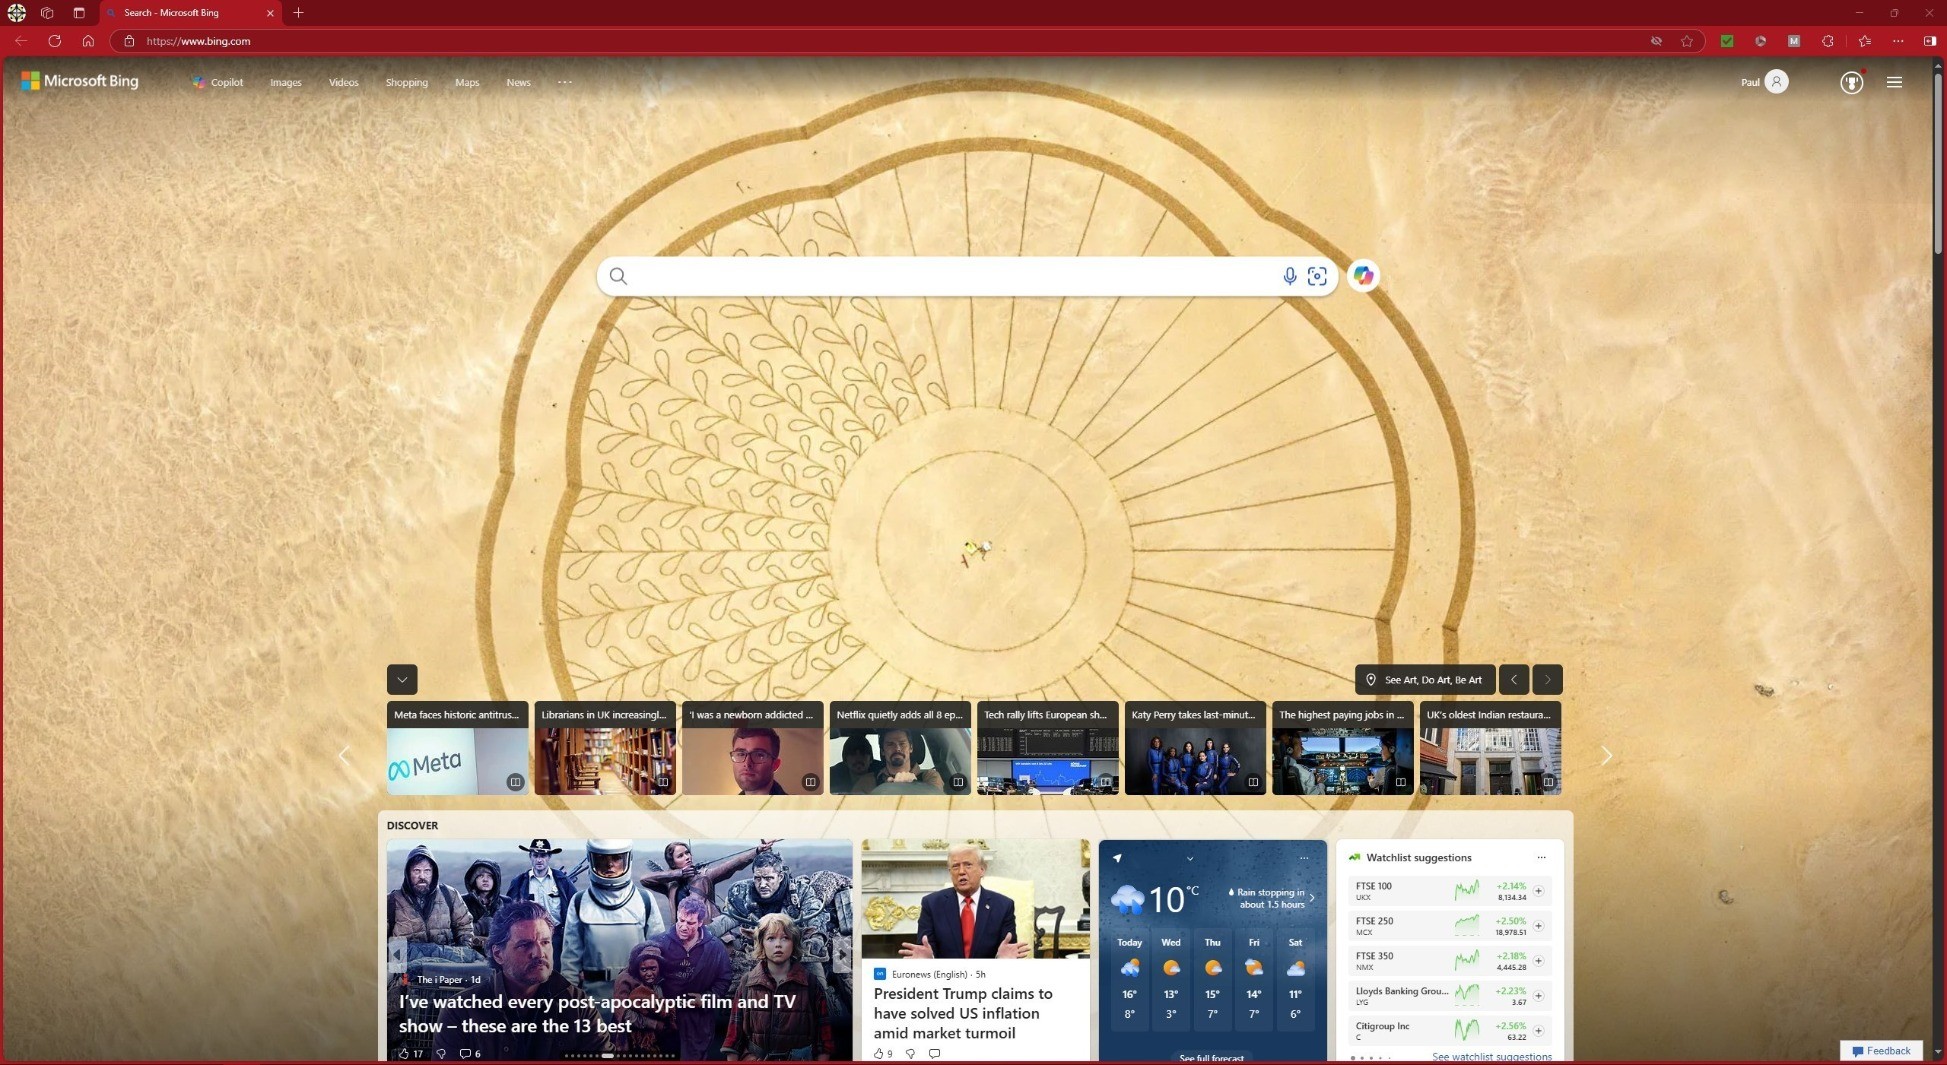Add FTSE 100 to watchlist
1947x1065 pixels.
coord(1539,891)
